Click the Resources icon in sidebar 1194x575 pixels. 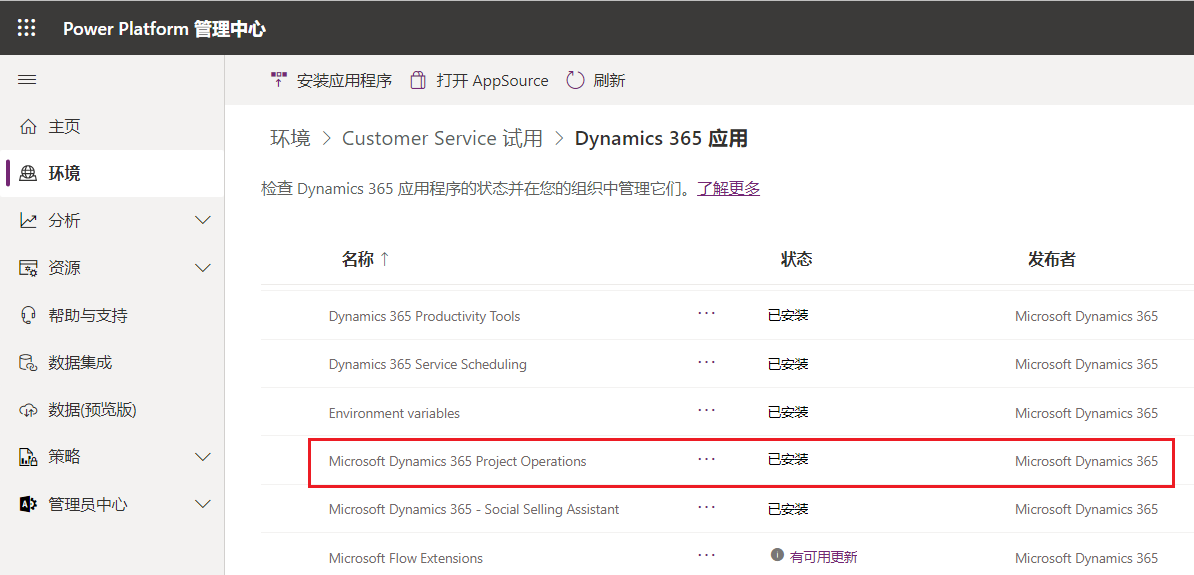click(x=28, y=268)
